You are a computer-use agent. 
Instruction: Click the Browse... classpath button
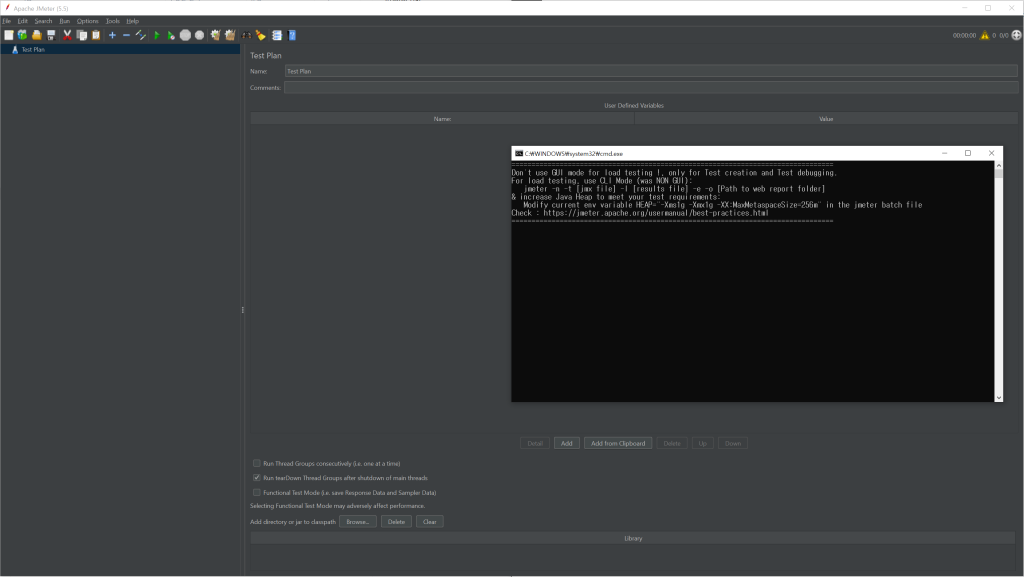(x=358, y=522)
